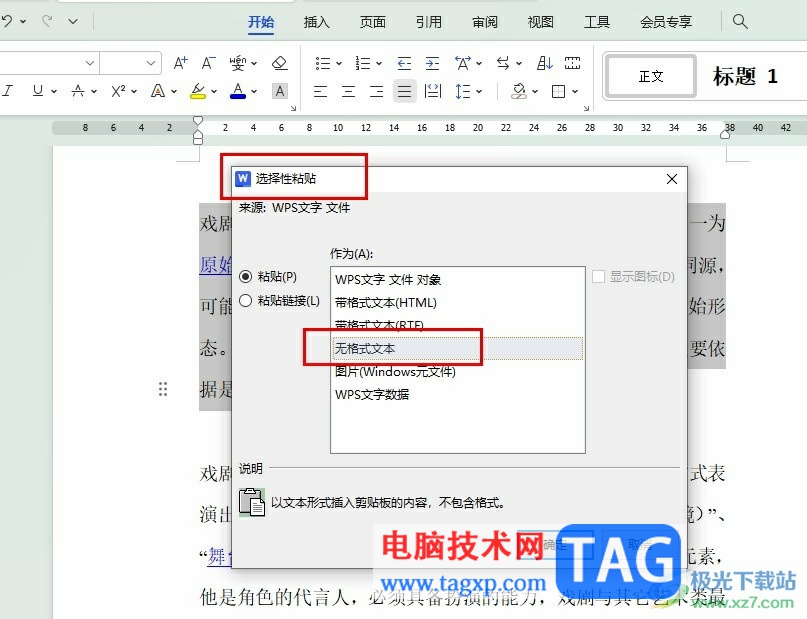Click the distributed alignment icon
Screen dimensions: 807x619
433,92
